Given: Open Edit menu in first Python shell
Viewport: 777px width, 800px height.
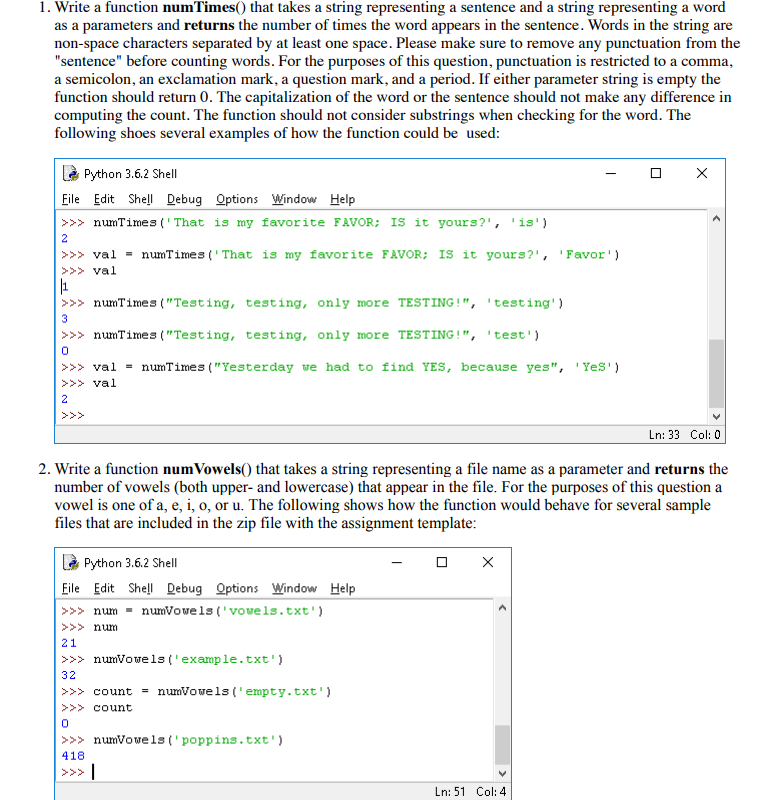Looking at the screenshot, I should pos(104,199).
